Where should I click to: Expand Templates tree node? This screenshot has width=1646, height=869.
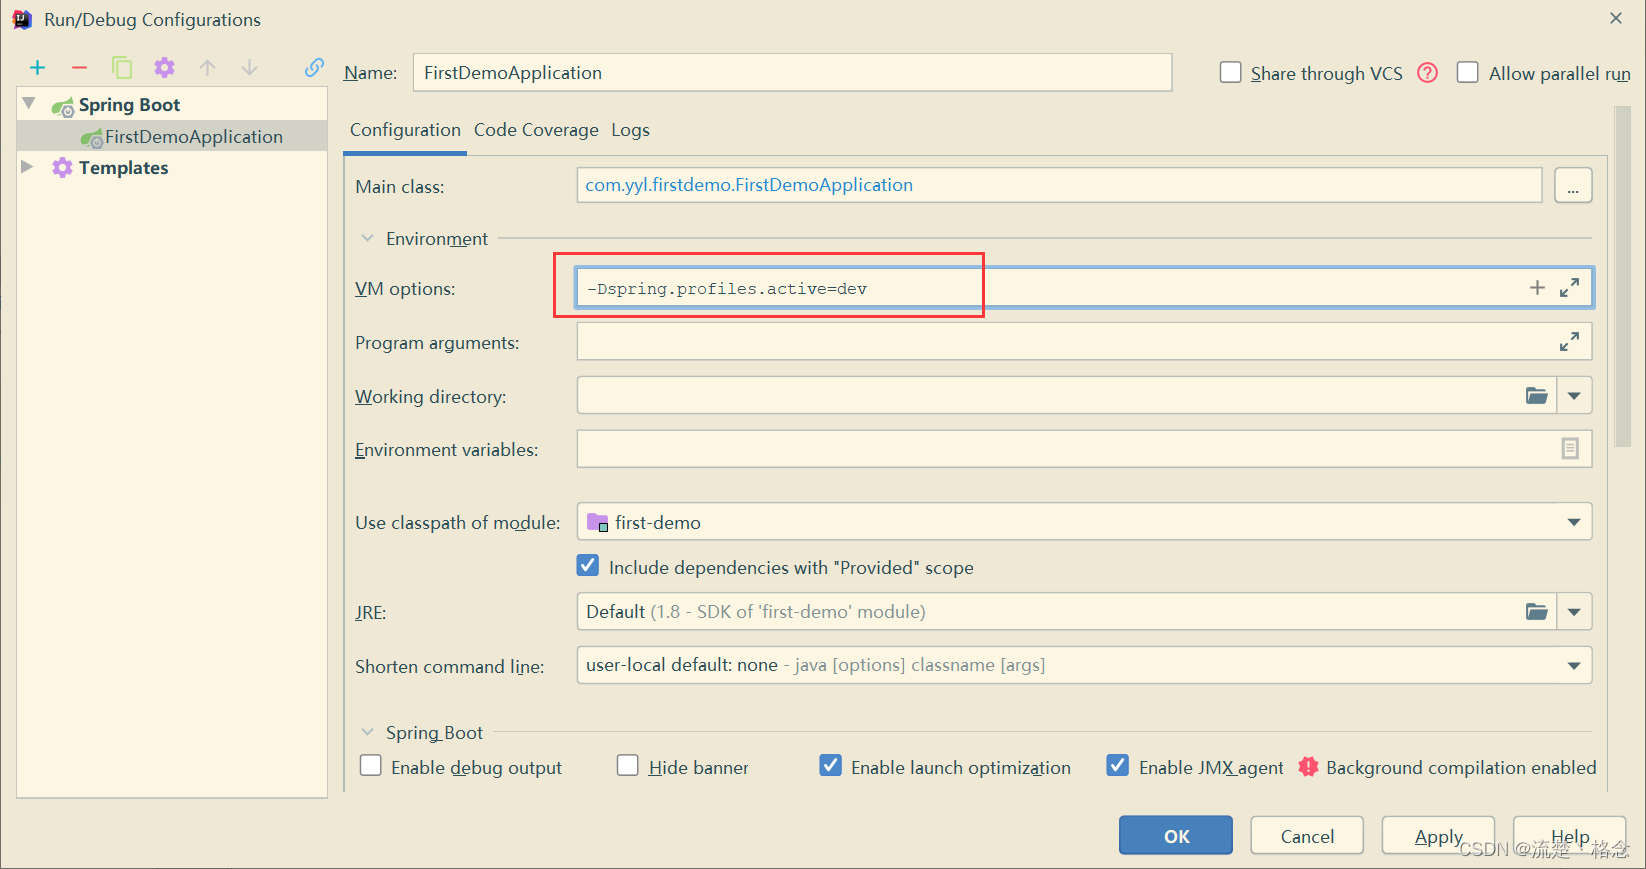28,167
